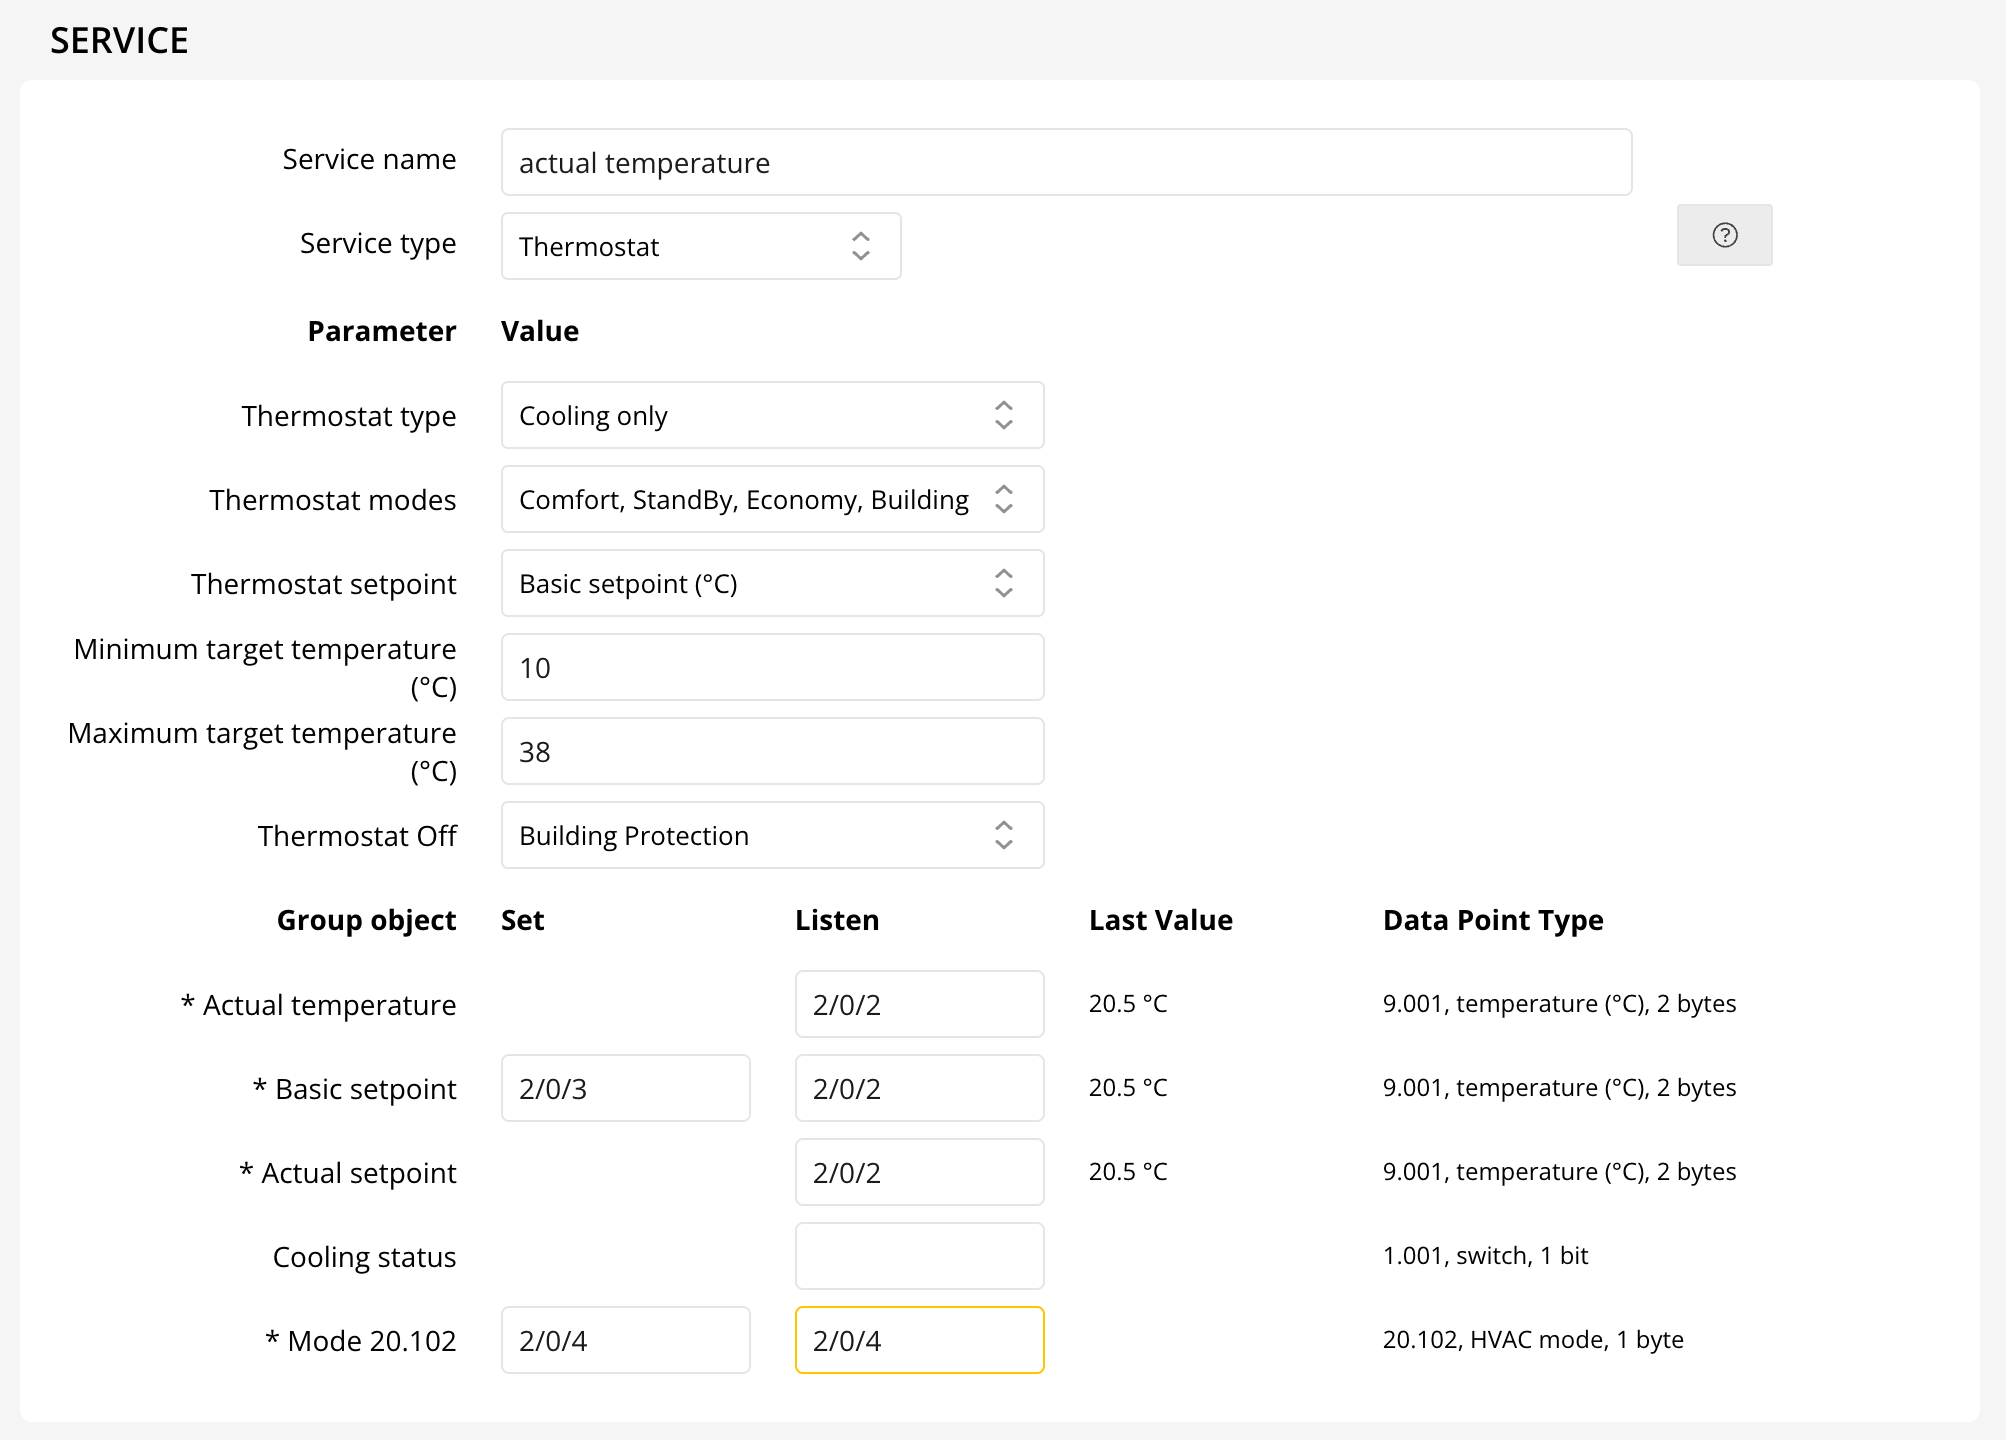Click the Actual setpoint Listen address field
2006x1440 pixels.
pos(919,1172)
